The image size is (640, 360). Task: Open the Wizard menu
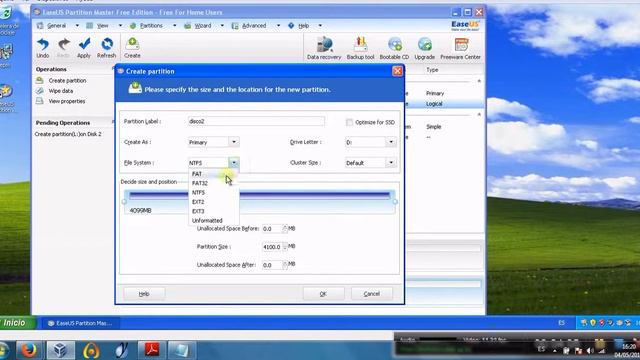coord(203,25)
